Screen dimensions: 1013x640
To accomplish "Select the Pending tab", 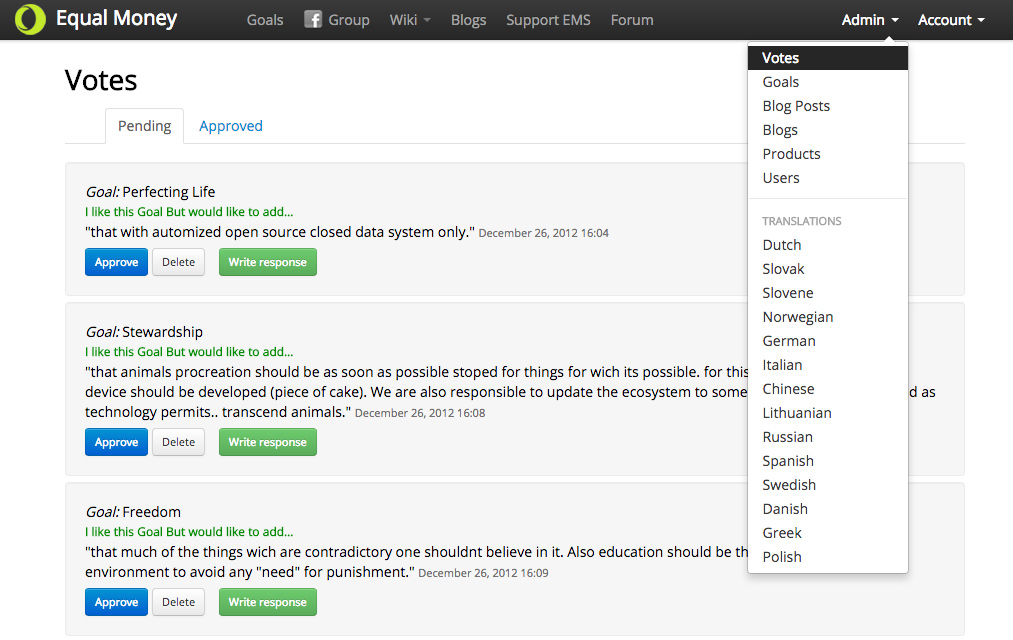I will click(144, 125).
